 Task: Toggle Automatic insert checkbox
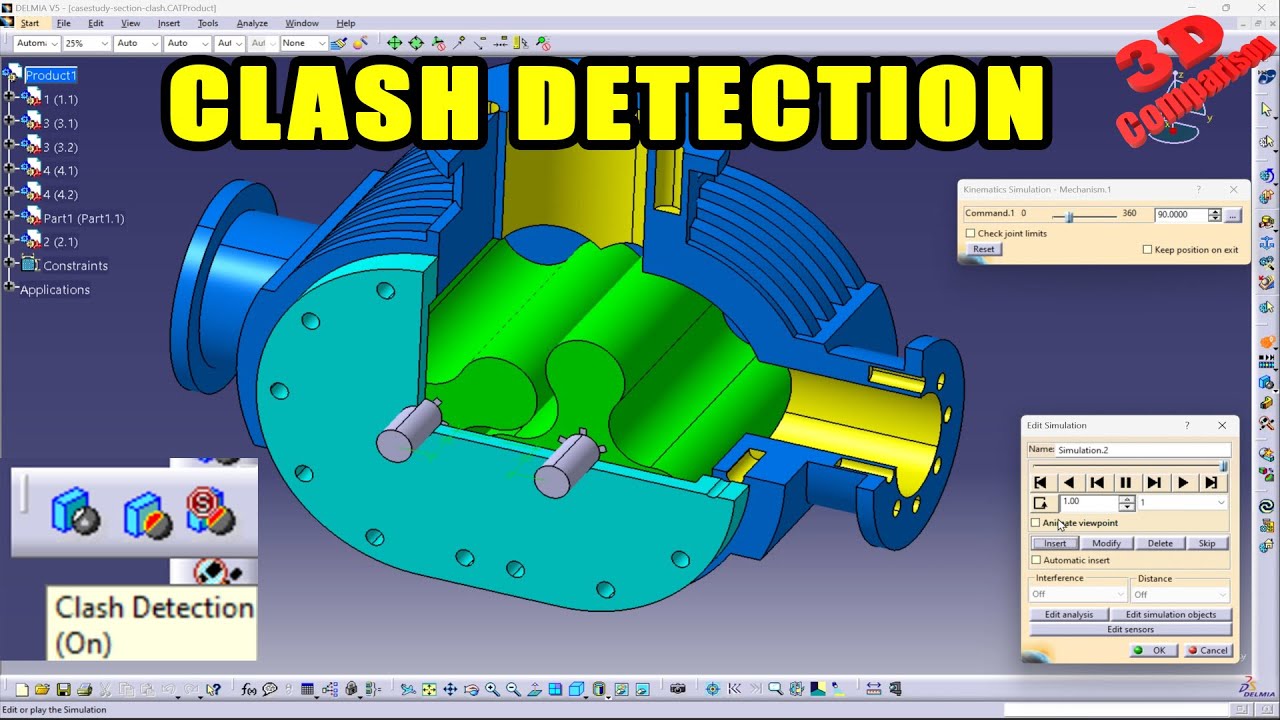click(1036, 560)
